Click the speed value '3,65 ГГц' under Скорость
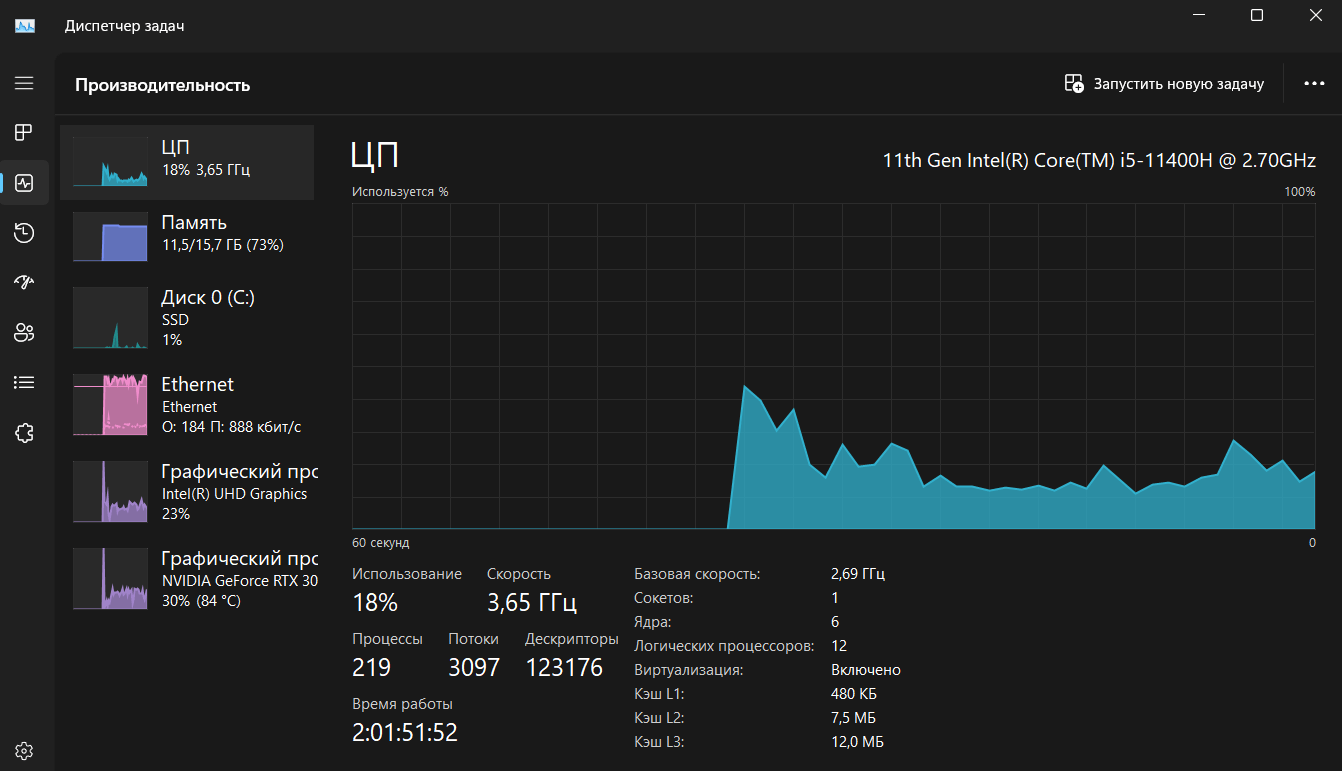Screen dimensions: 1342x771 point(532,603)
